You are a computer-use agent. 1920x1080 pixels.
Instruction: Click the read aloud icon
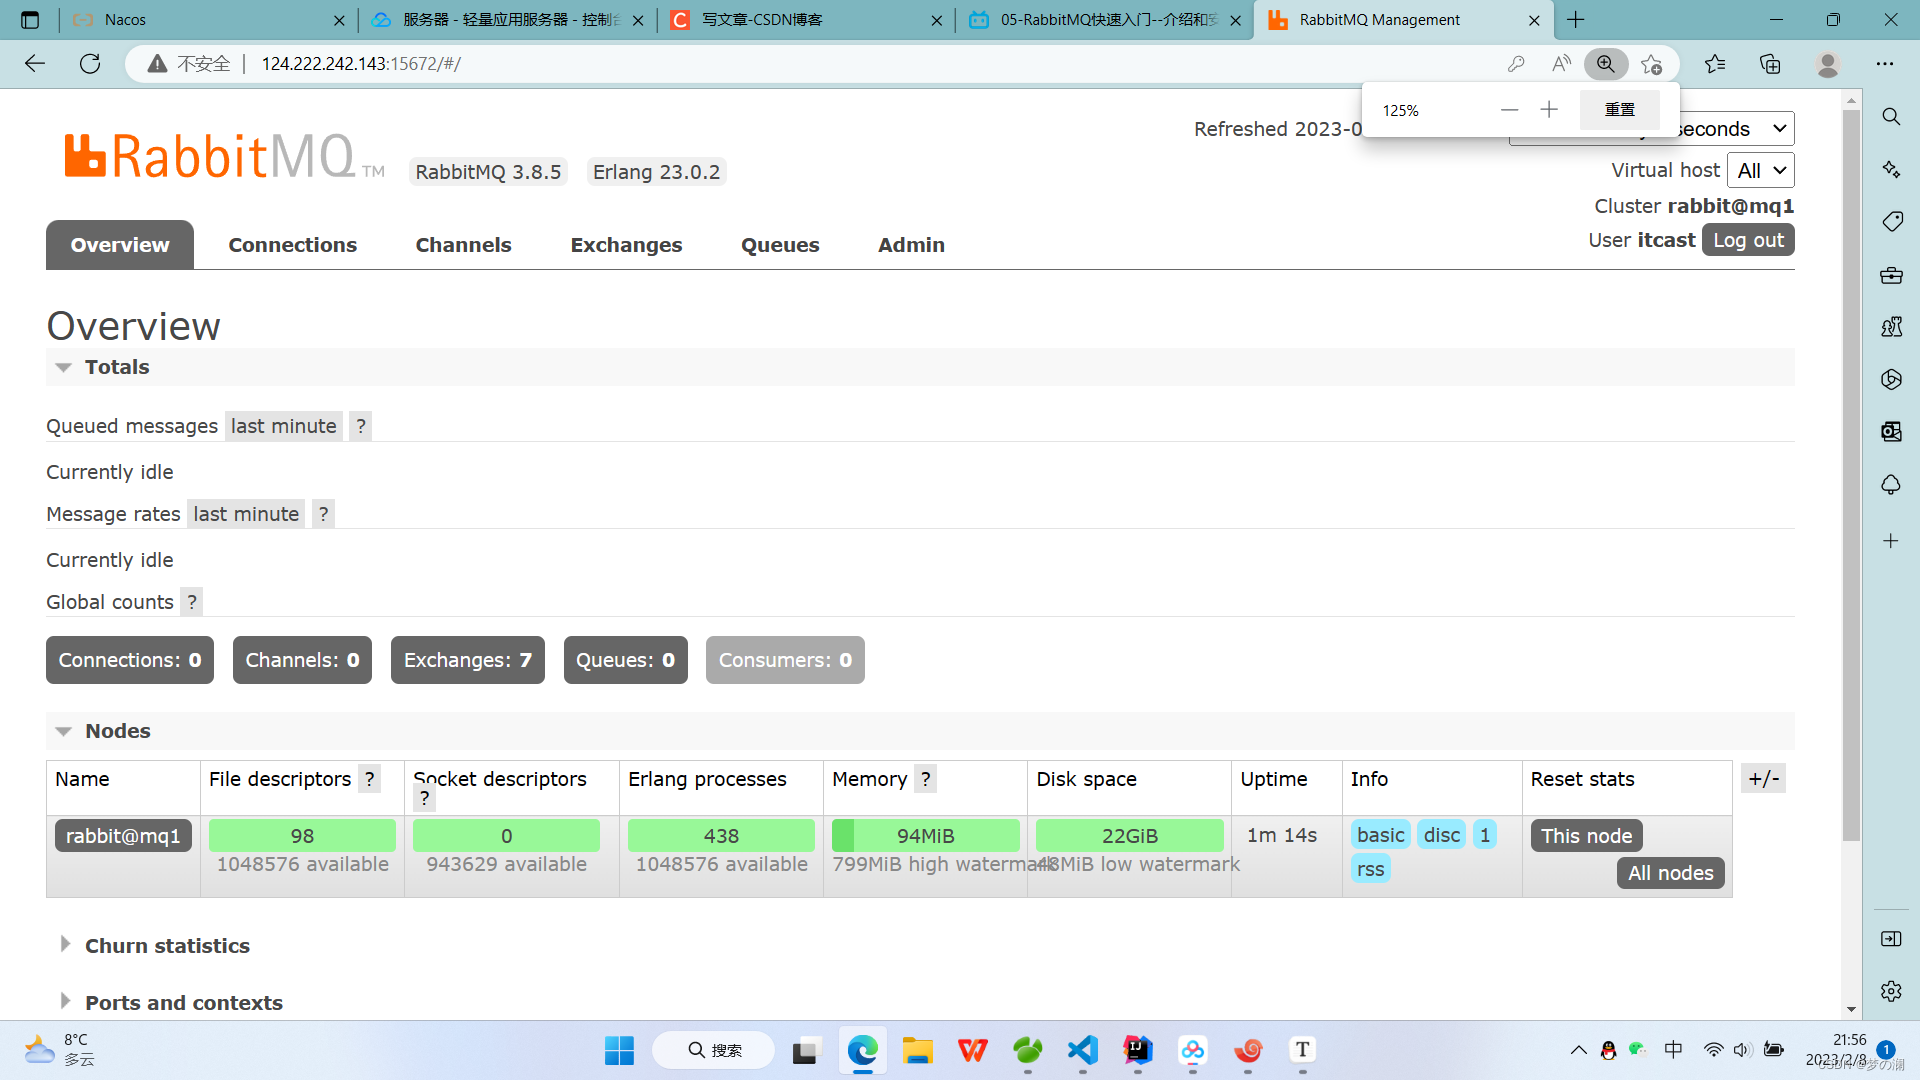1561,64
